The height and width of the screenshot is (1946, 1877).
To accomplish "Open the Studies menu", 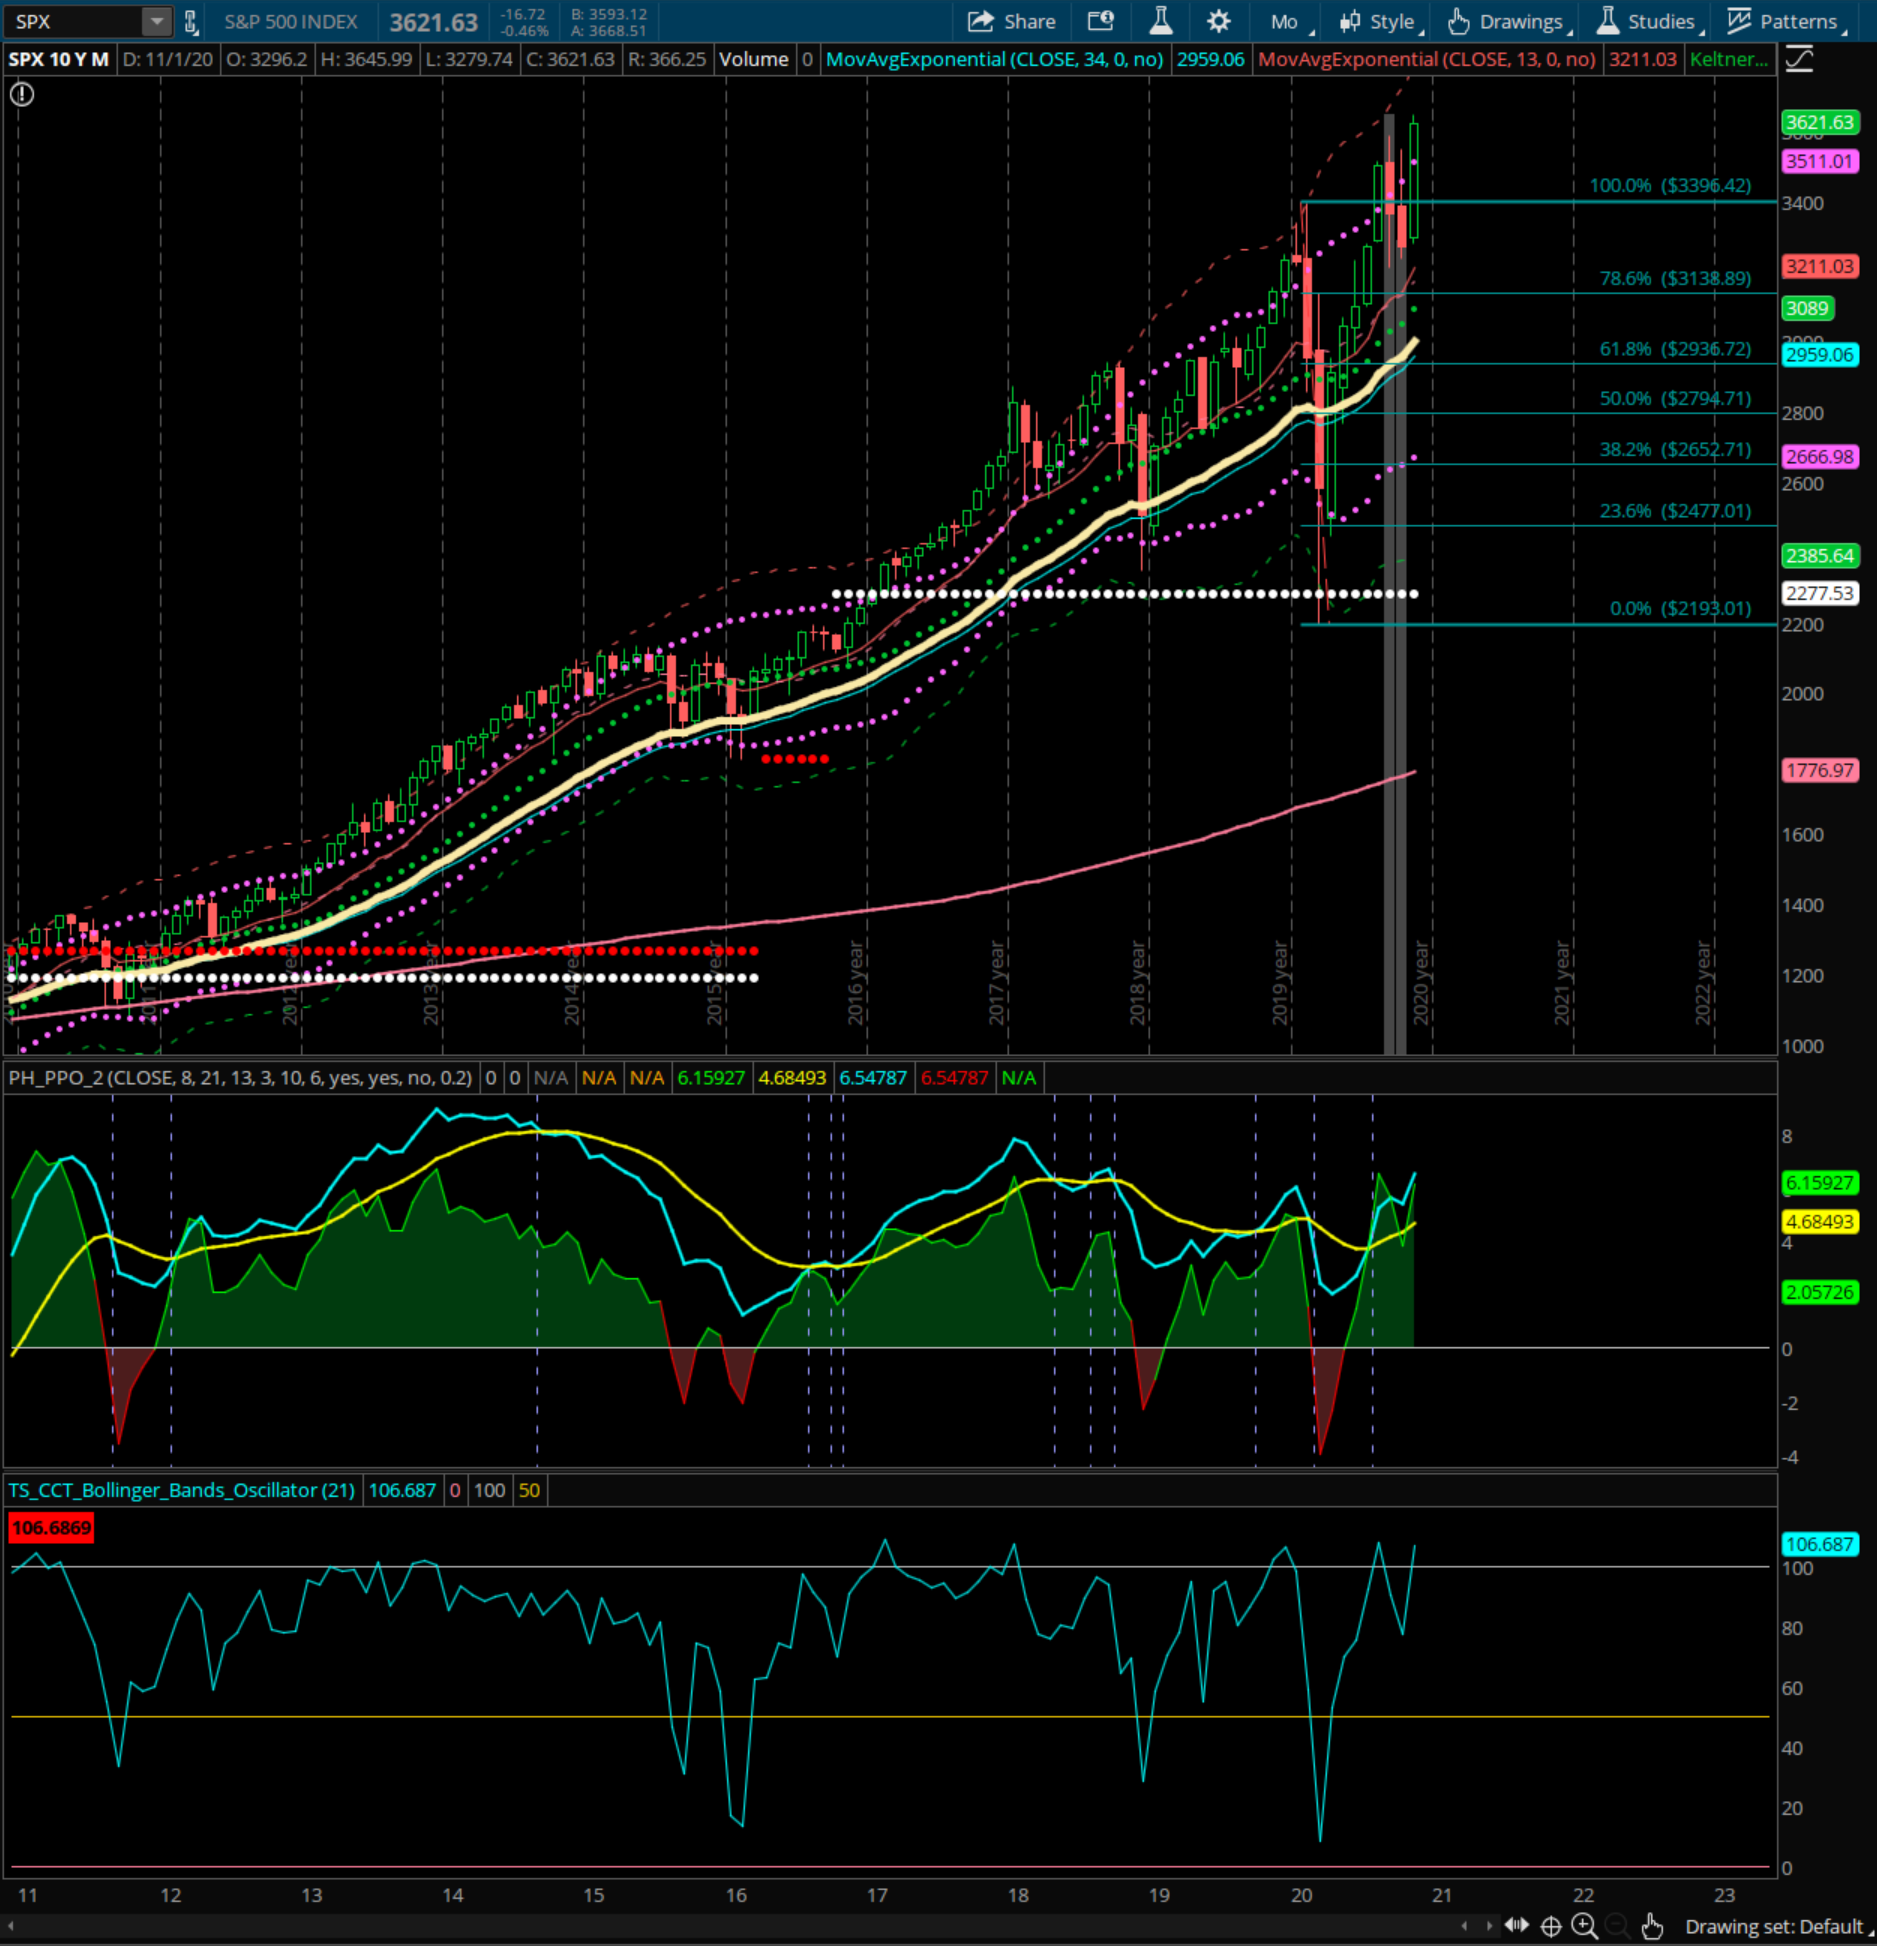I will 1651,22.
